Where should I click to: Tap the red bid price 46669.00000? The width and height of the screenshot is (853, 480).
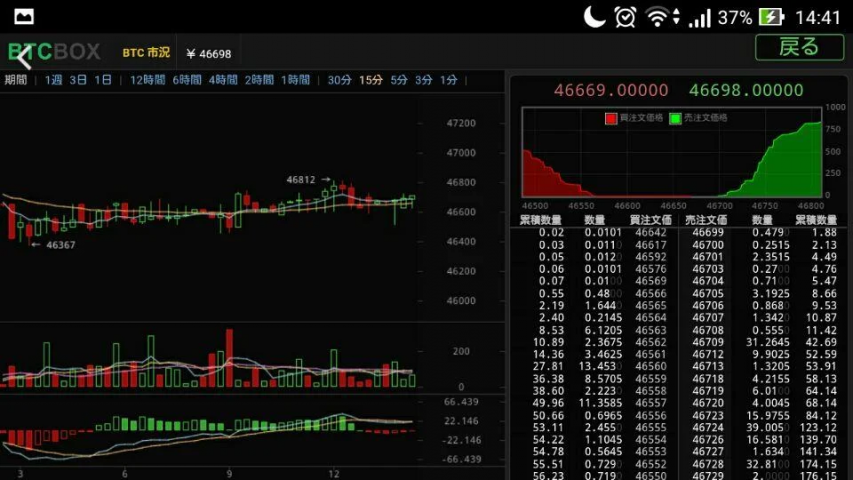click(x=611, y=90)
